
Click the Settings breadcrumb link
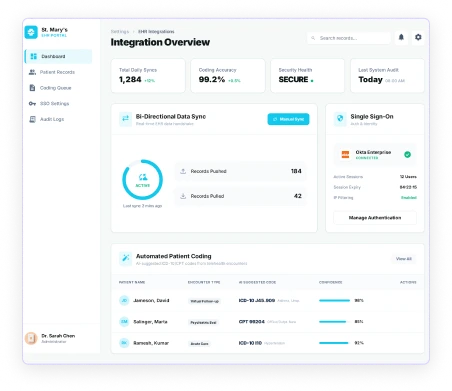point(120,31)
